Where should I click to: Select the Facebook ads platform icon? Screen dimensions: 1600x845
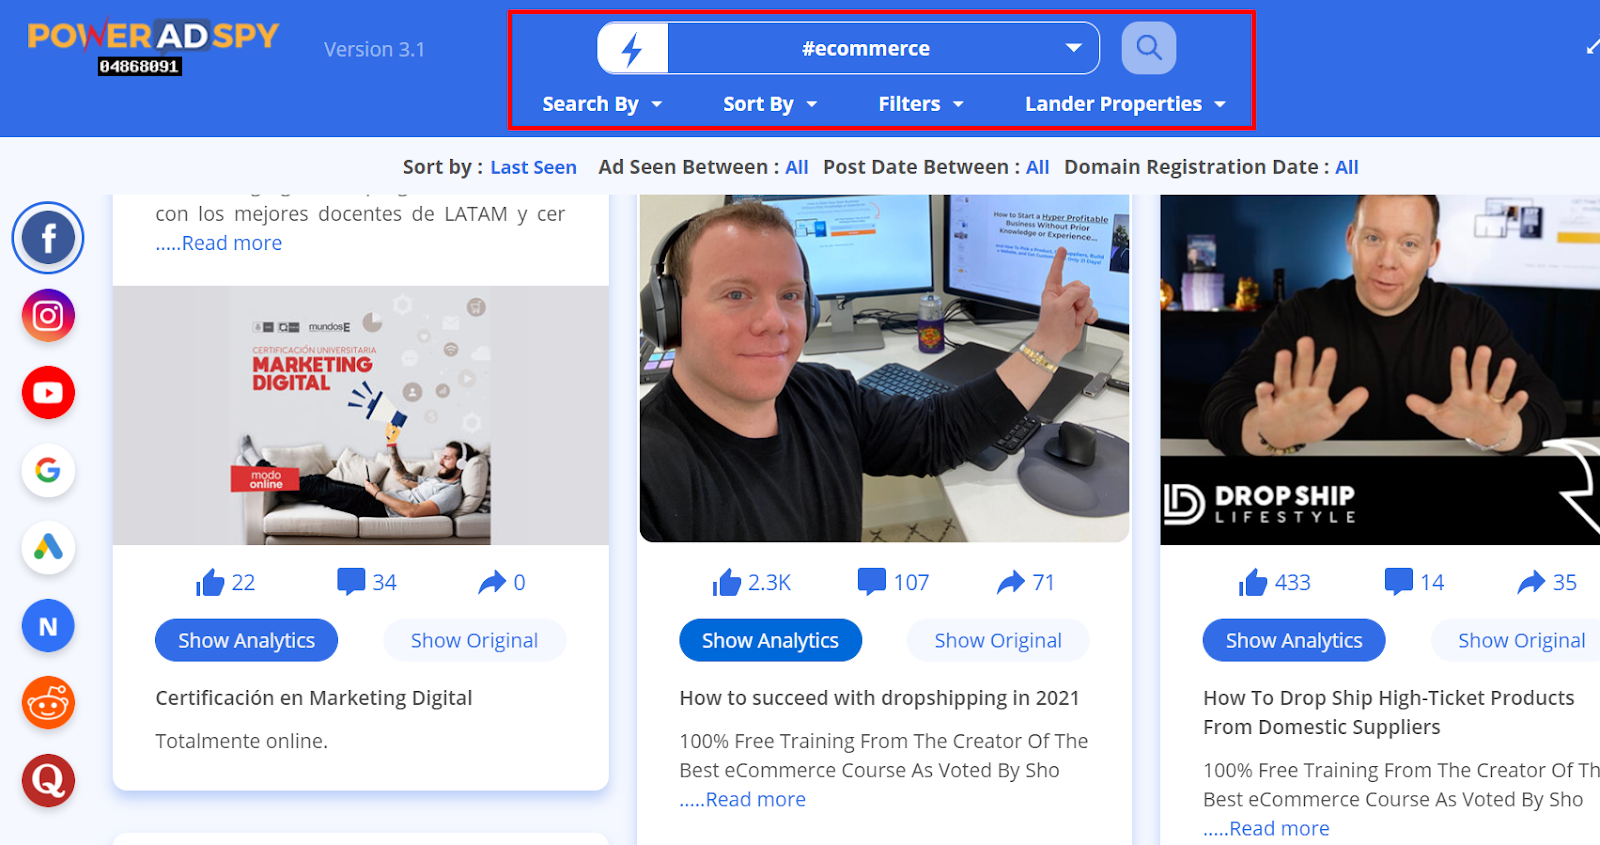click(x=48, y=238)
